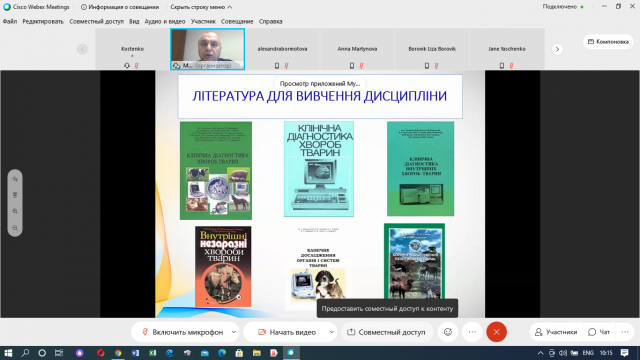Screen dimensions: 640x360
Task: Expand the video options dropdown arrow
Action: tap(331, 332)
